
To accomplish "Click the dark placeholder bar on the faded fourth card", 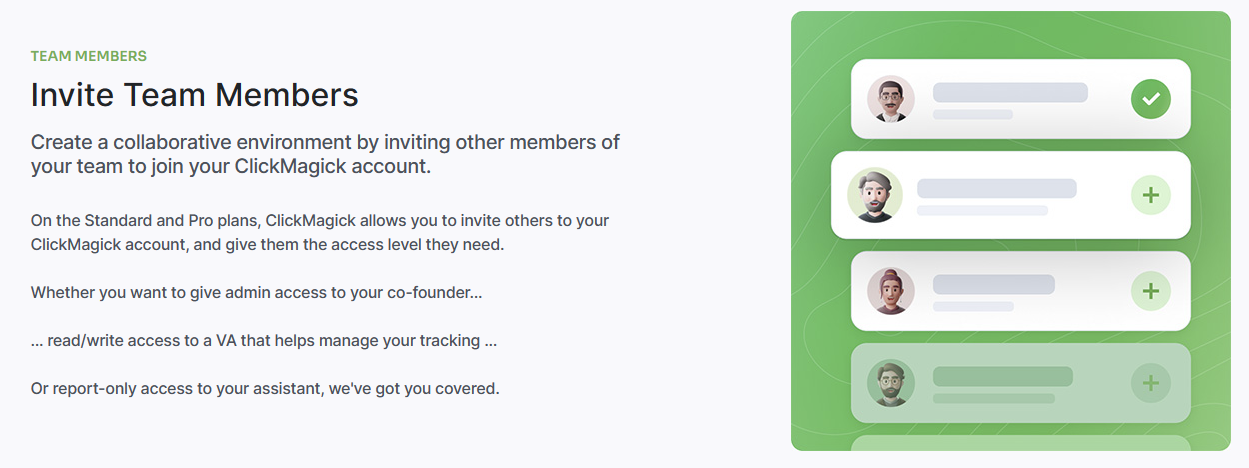I will (x=1002, y=377).
